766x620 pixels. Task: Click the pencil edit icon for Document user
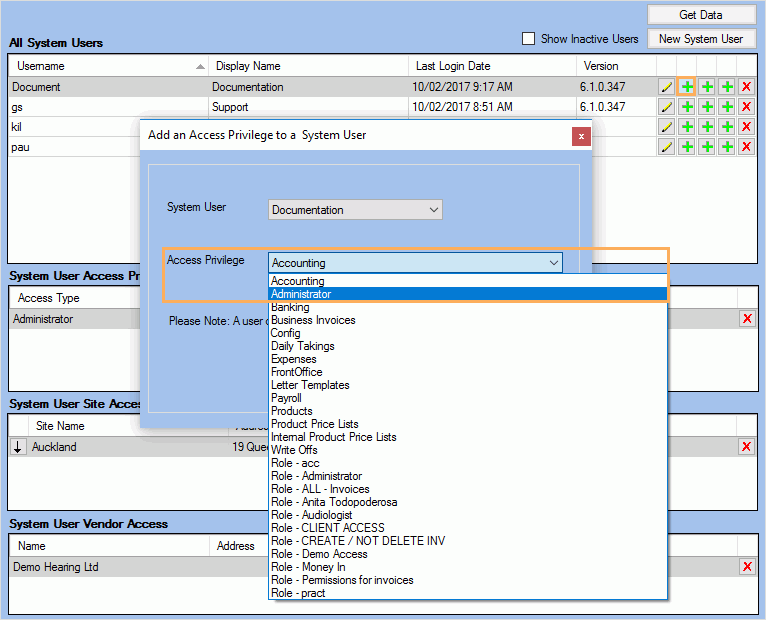(667, 87)
